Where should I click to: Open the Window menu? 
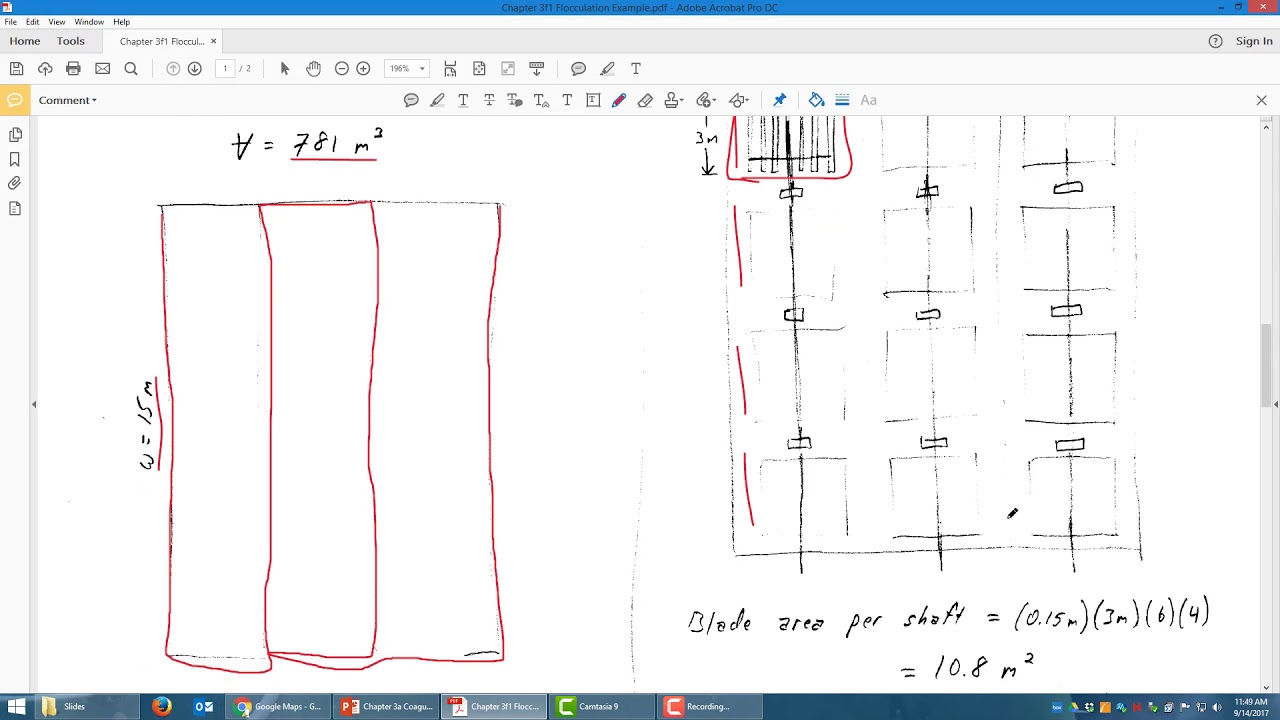coord(89,22)
